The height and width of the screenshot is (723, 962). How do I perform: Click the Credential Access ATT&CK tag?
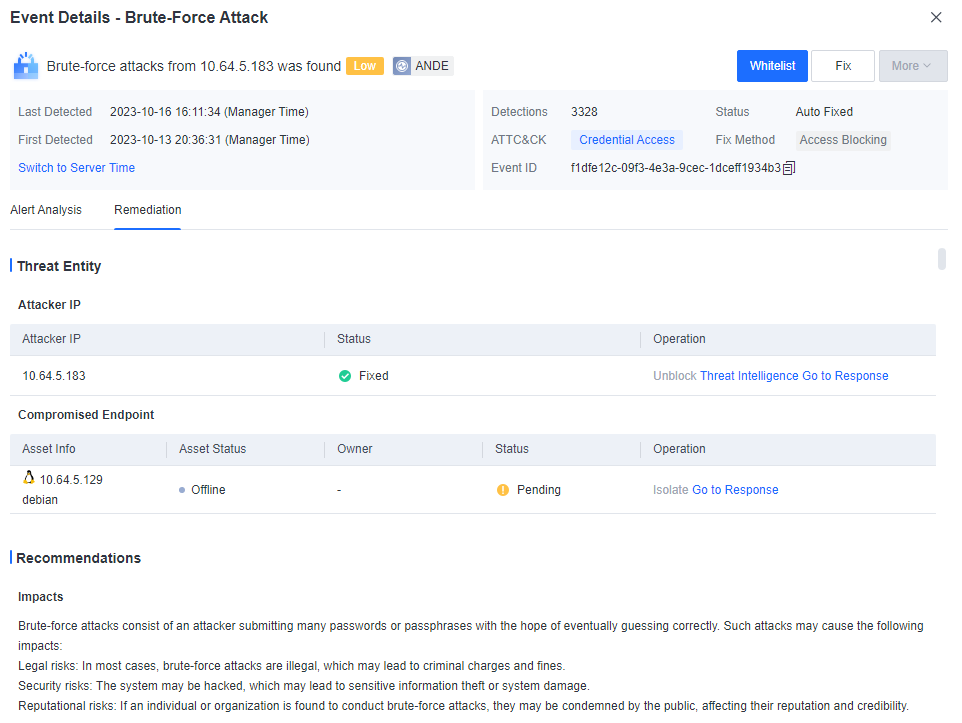[627, 140]
